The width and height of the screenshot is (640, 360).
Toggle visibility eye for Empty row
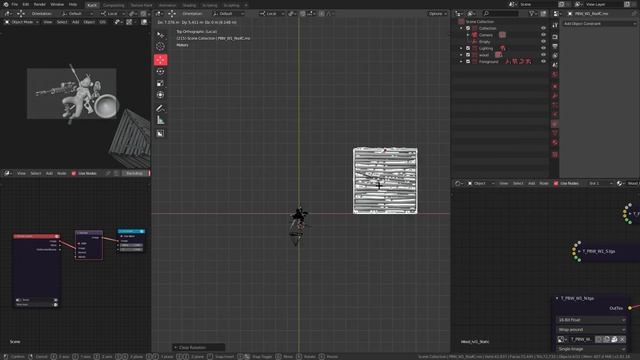[x=543, y=42]
